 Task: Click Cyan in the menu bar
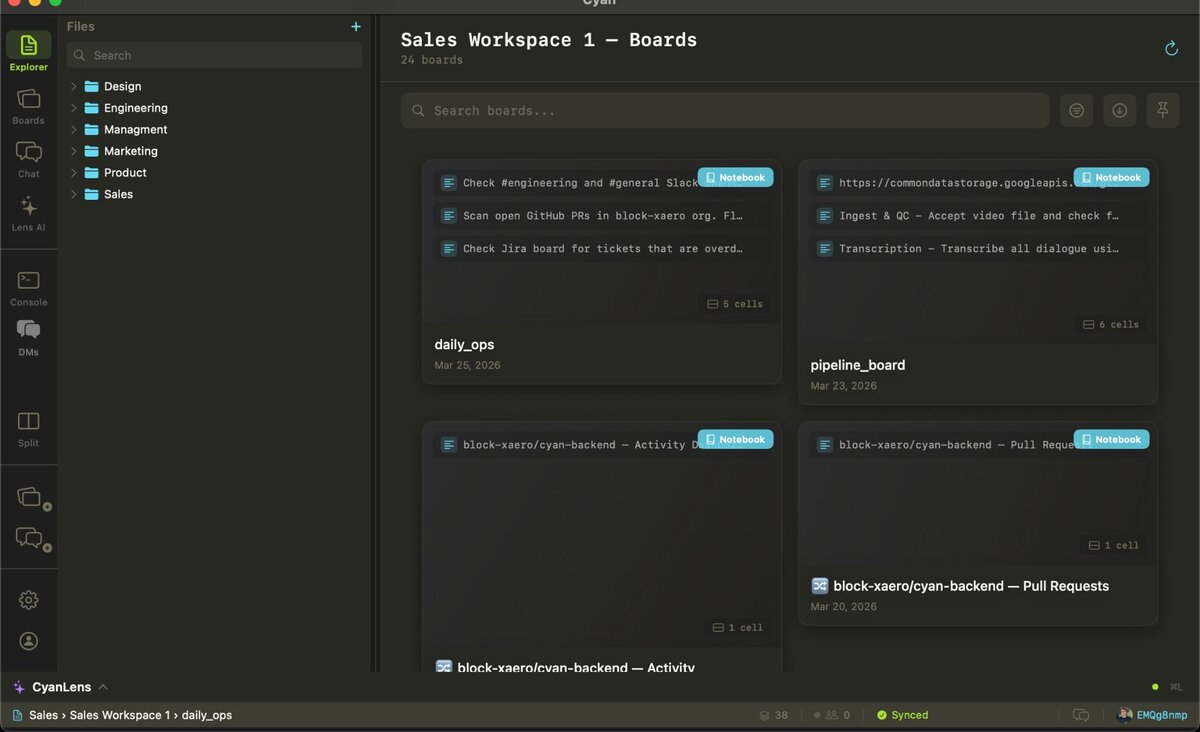pos(598,3)
